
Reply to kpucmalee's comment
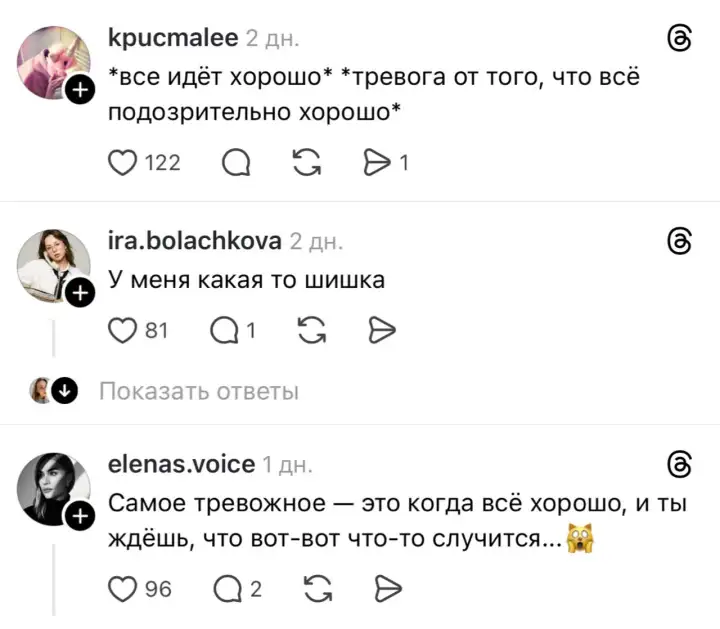click(x=237, y=162)
